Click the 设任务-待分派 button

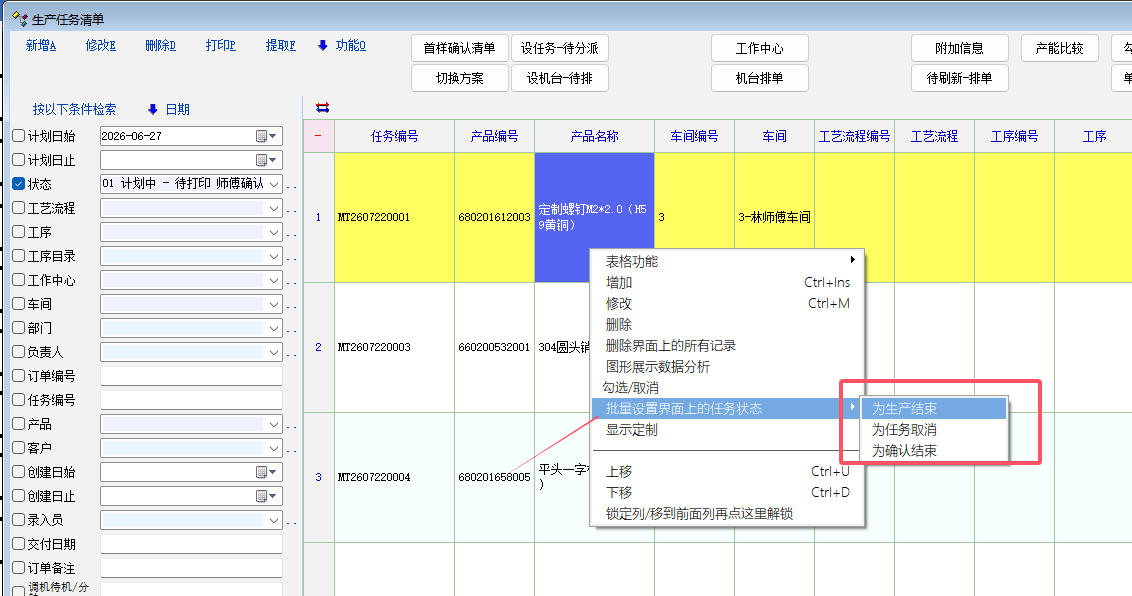pos(560,48)
